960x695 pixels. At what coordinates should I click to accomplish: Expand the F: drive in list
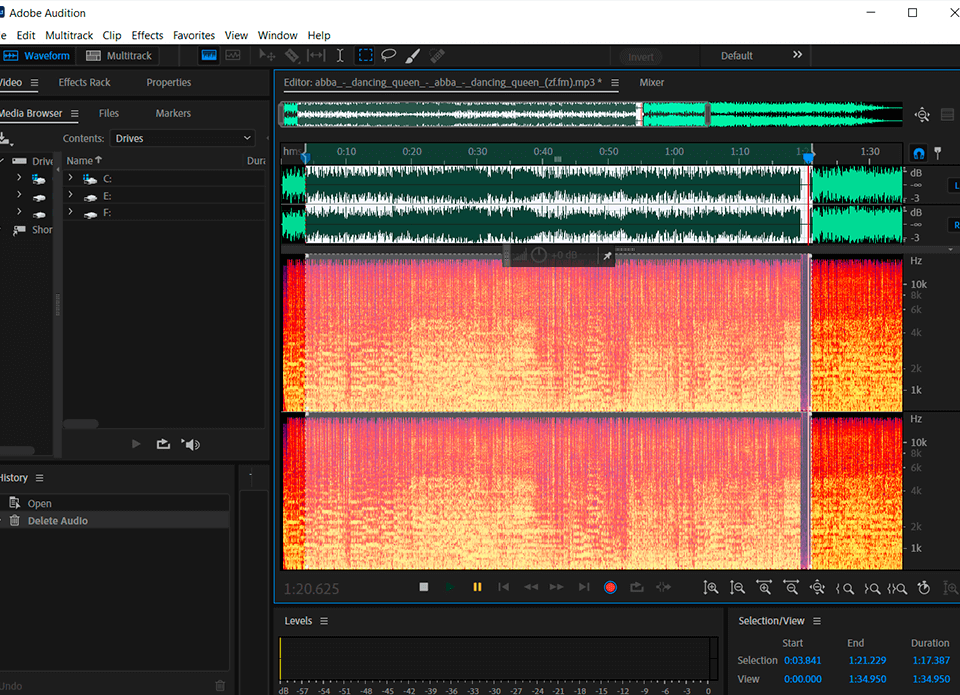pos(70,212)
